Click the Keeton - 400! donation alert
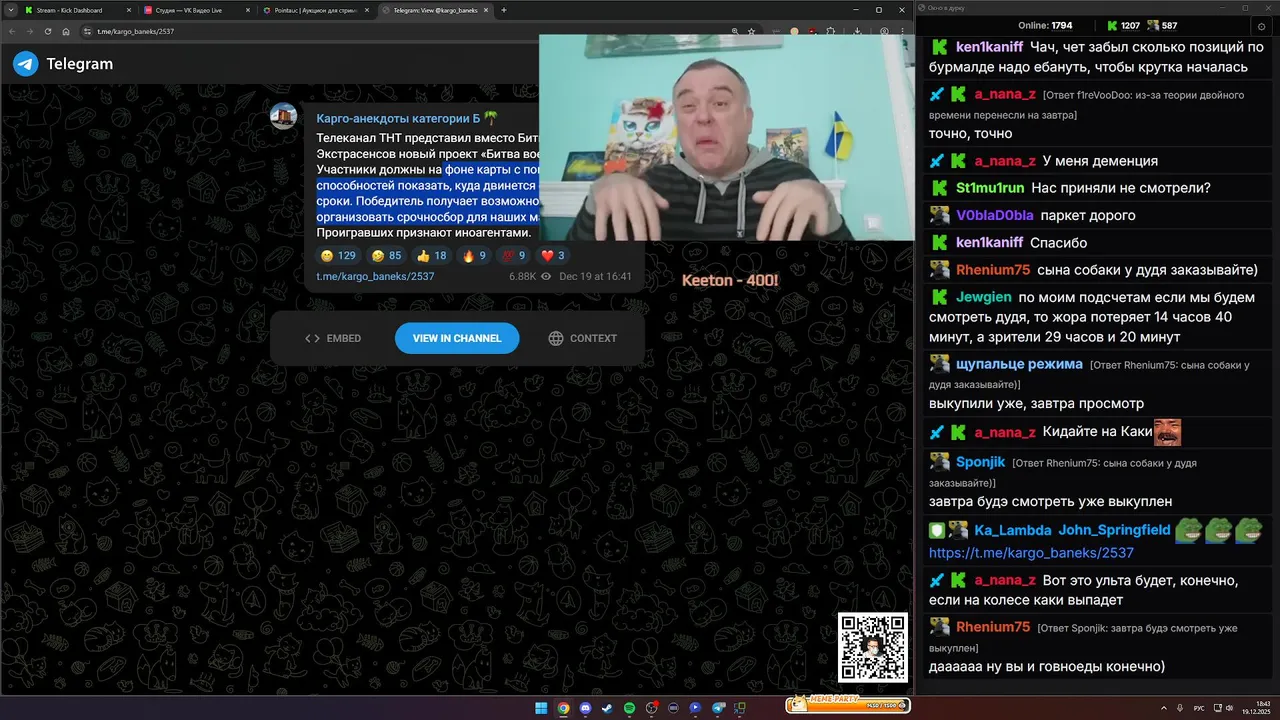Screen dimensions: 1280x720 pyautogui.click(x=730, y=280)
